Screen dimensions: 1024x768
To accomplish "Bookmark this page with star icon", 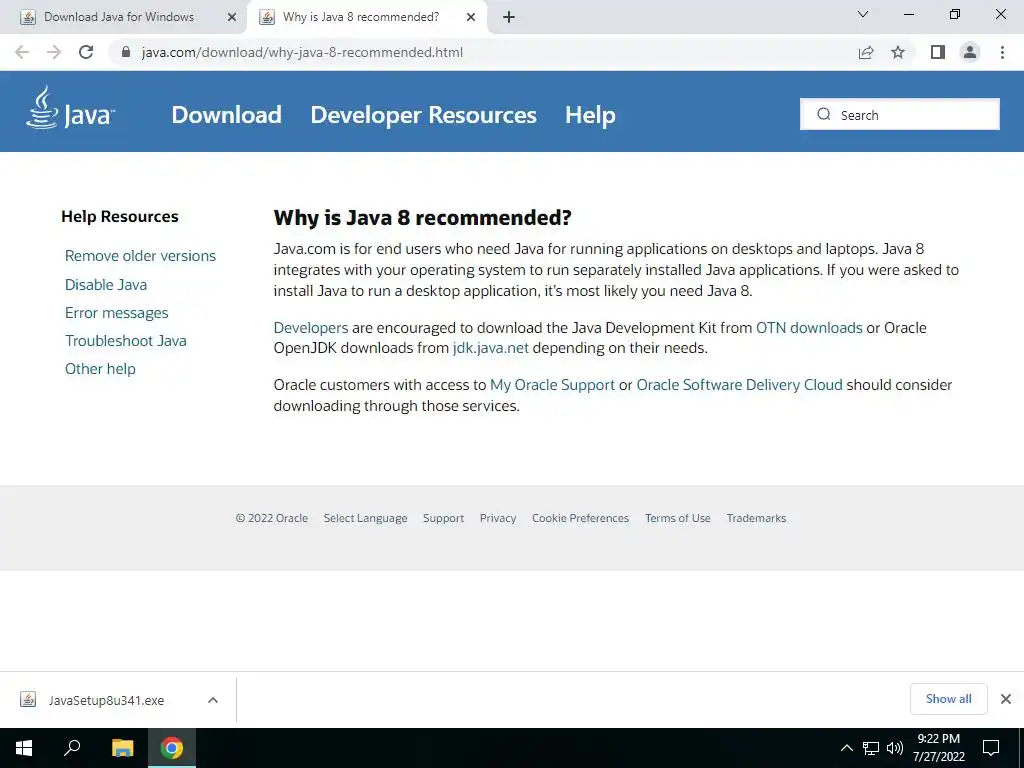I will pyautogui.click(x=898, y=52).
